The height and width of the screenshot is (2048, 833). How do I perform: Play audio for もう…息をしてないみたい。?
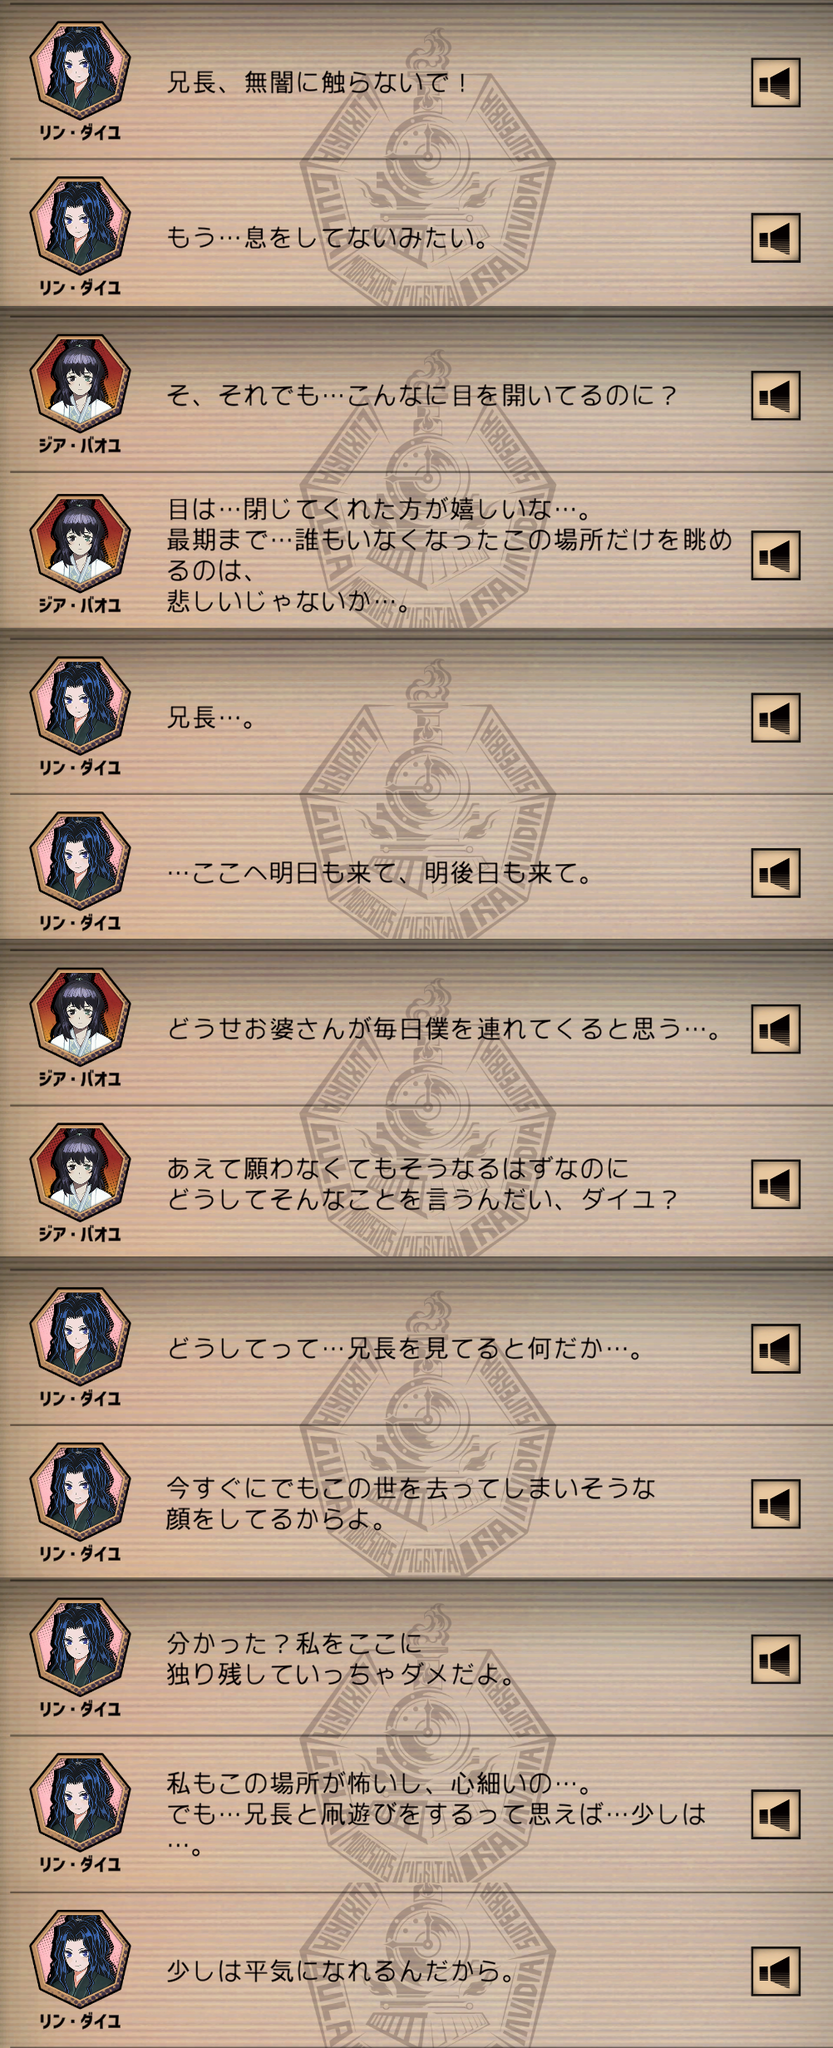click(x=775, y=238)
